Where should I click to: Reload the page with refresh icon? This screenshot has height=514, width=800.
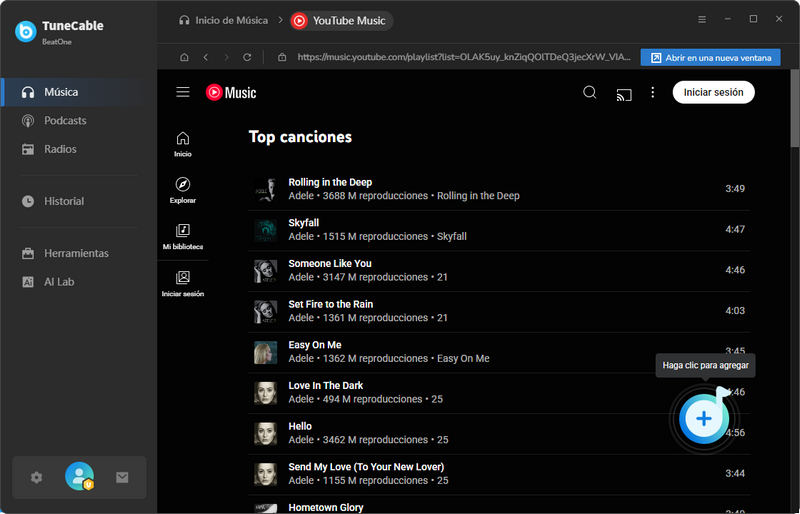247,57
